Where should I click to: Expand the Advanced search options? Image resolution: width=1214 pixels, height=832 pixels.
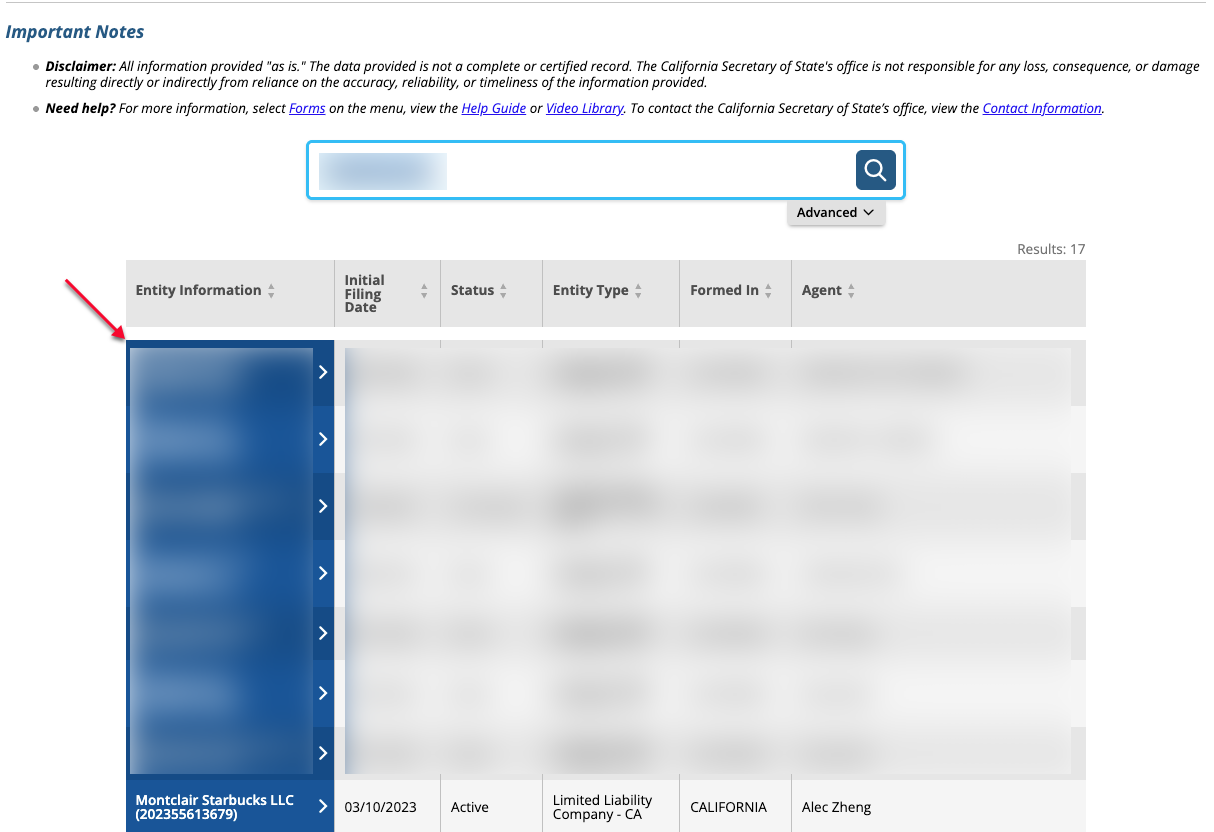pyautogui.click(x=835, y=212)
